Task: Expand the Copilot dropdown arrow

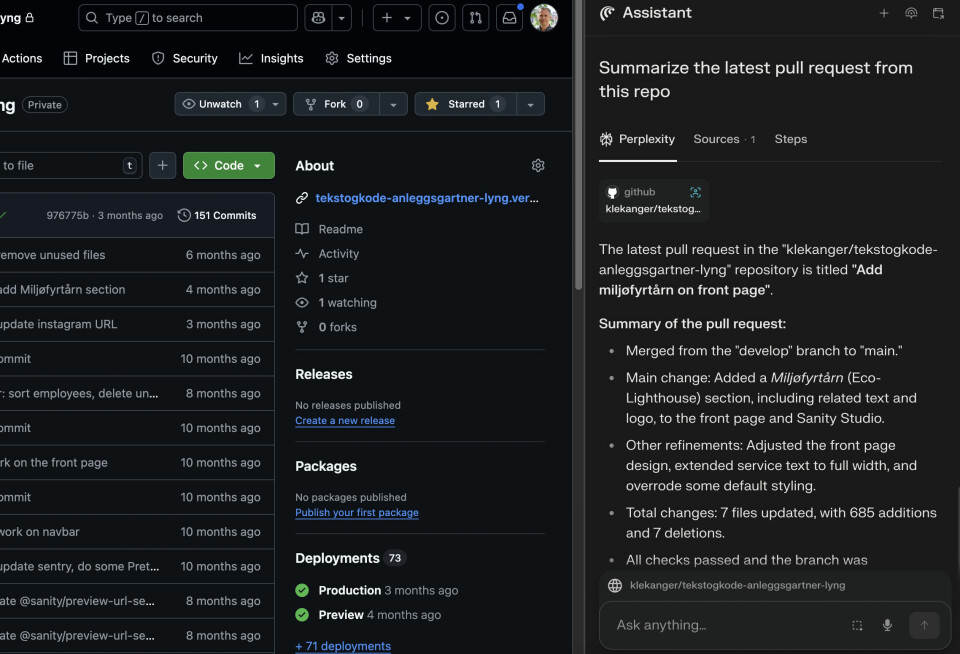Action: click(342, 18)
